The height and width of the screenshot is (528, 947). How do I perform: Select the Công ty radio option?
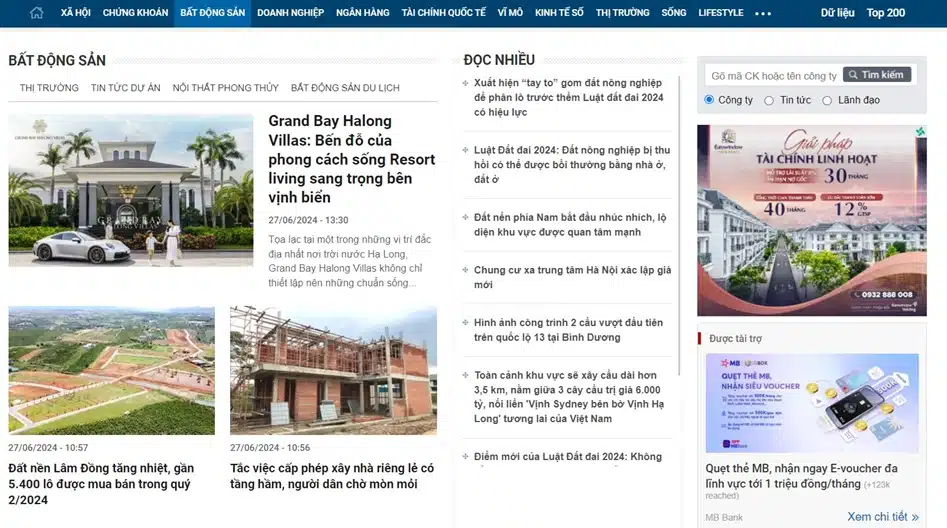[x=709, y=100]
